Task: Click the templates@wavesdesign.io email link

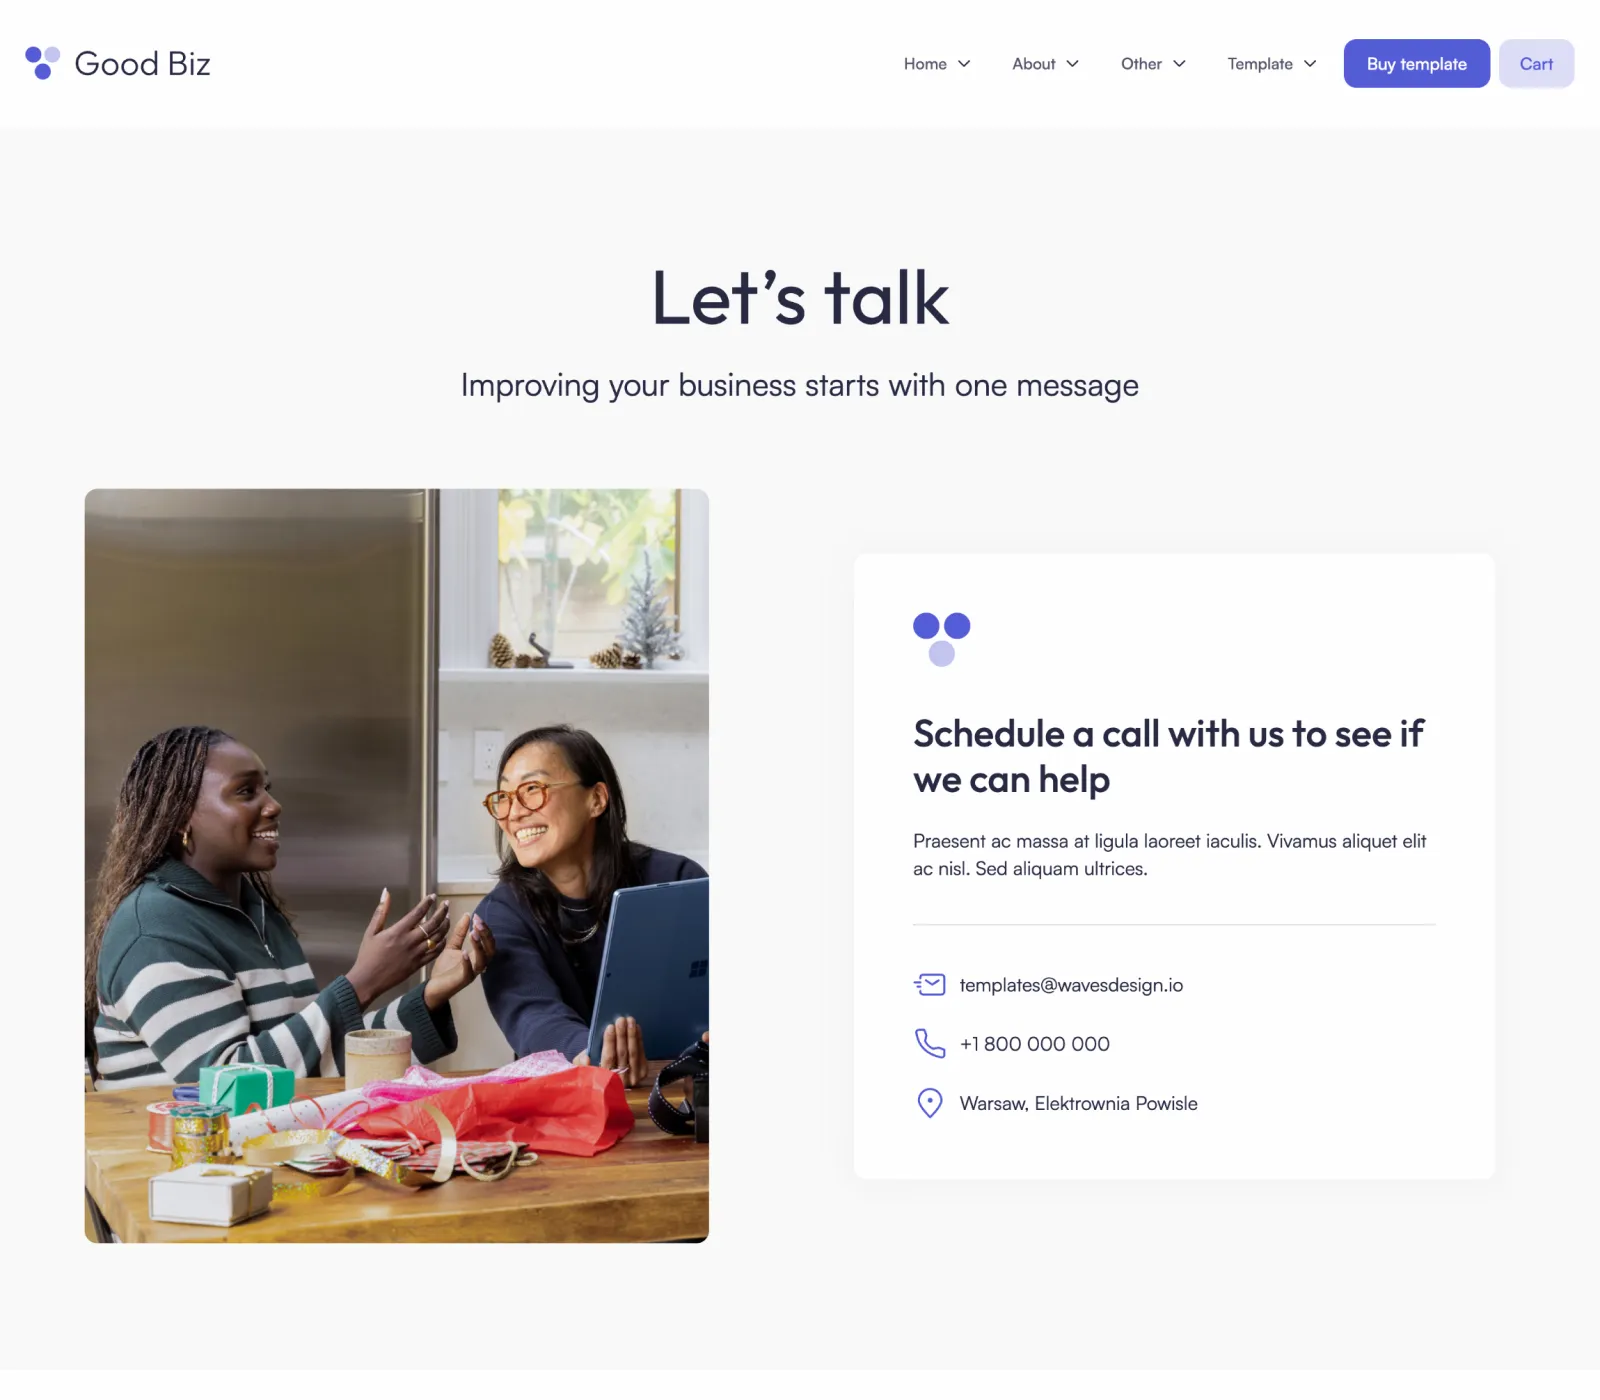Action: click(x=1071, y=985)
